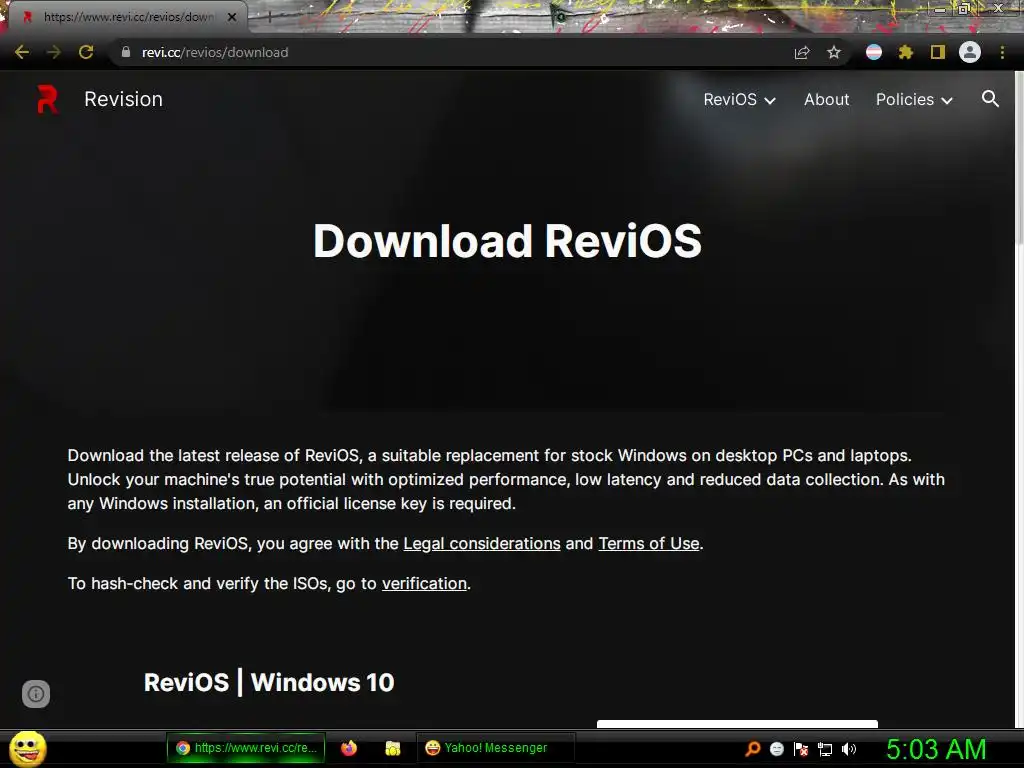1024x768 pixels.
Task: Go to the Revision home link
Action: click(123, 99)
